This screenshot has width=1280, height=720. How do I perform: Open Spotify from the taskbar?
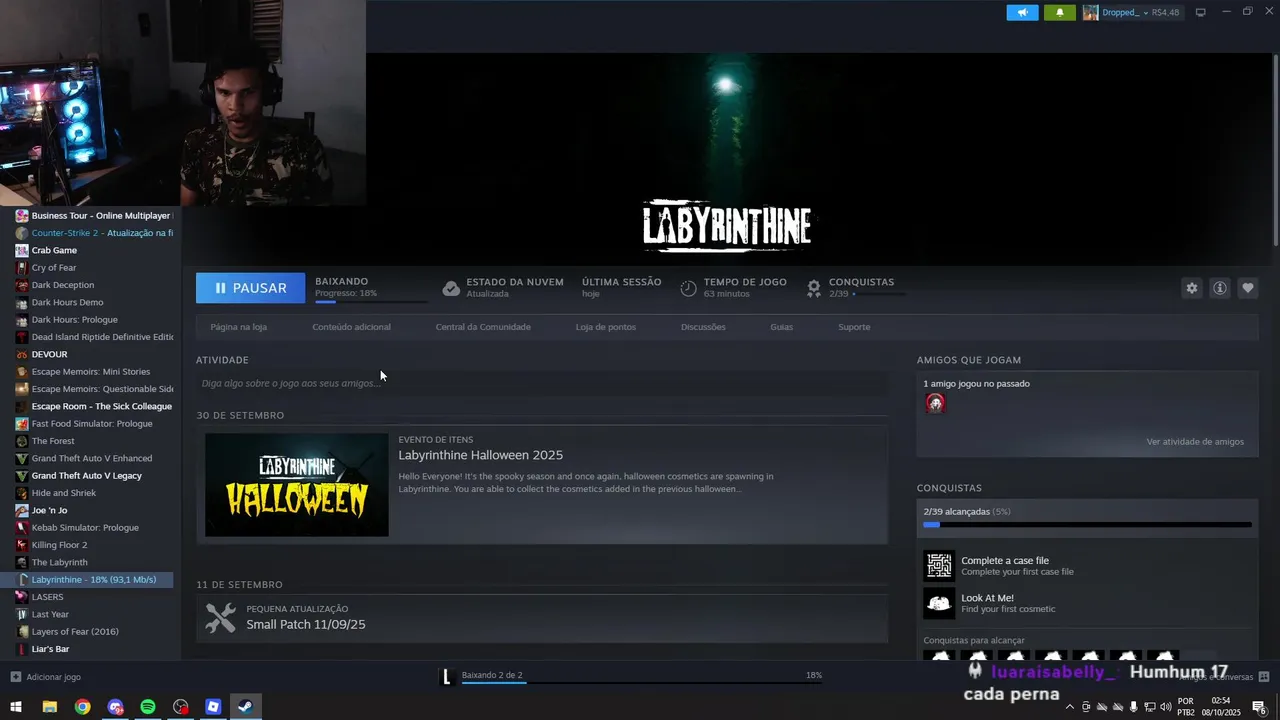coord(148,707)
